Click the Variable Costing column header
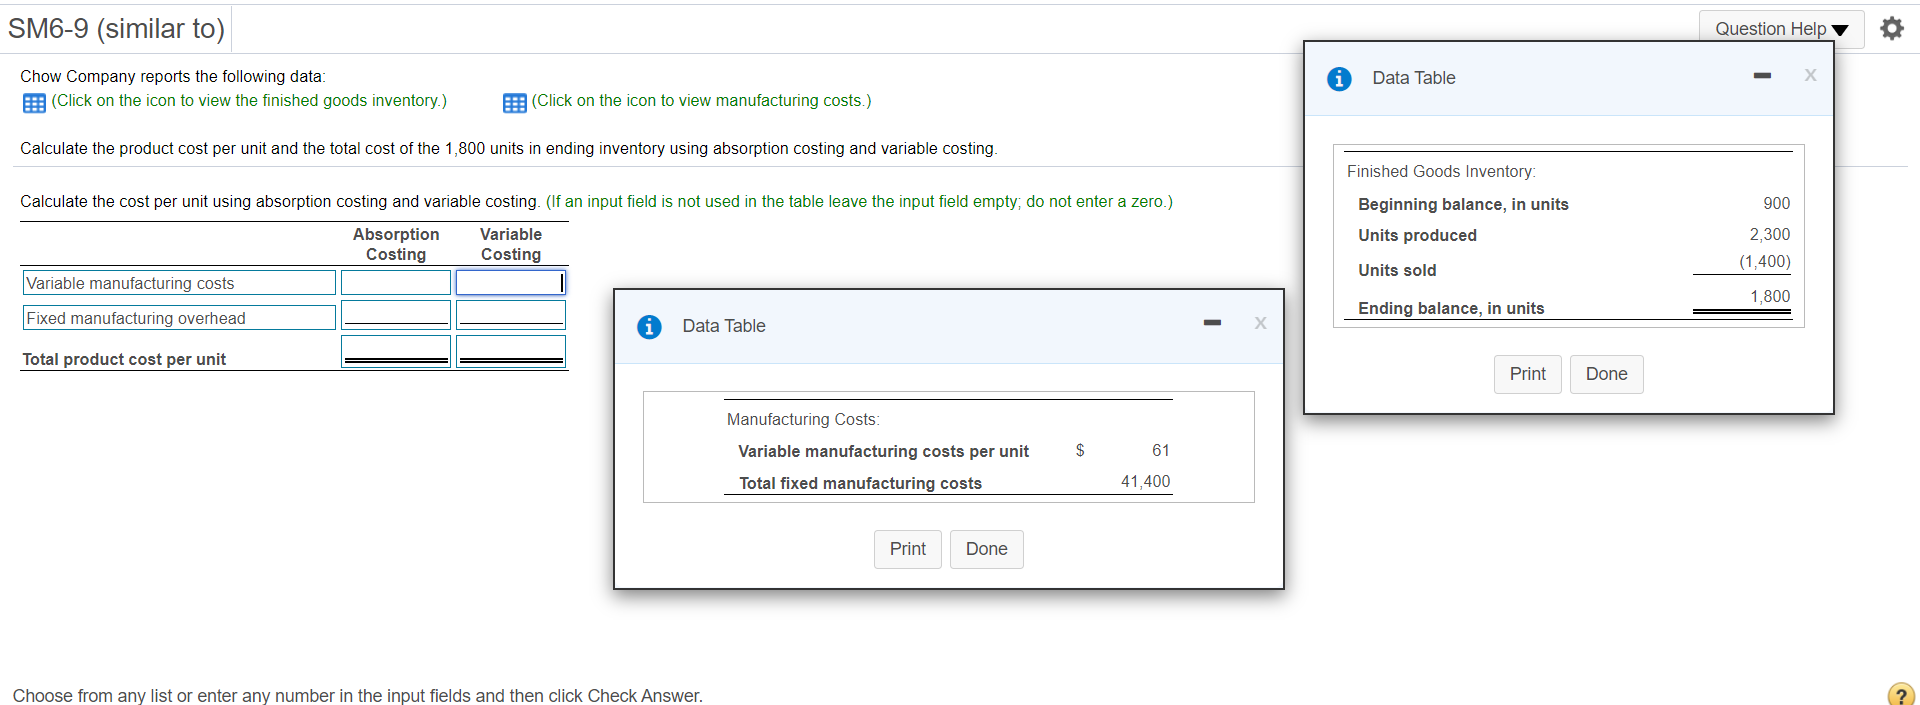This screenshot has width=1920, height=705. tap(511, 244)
